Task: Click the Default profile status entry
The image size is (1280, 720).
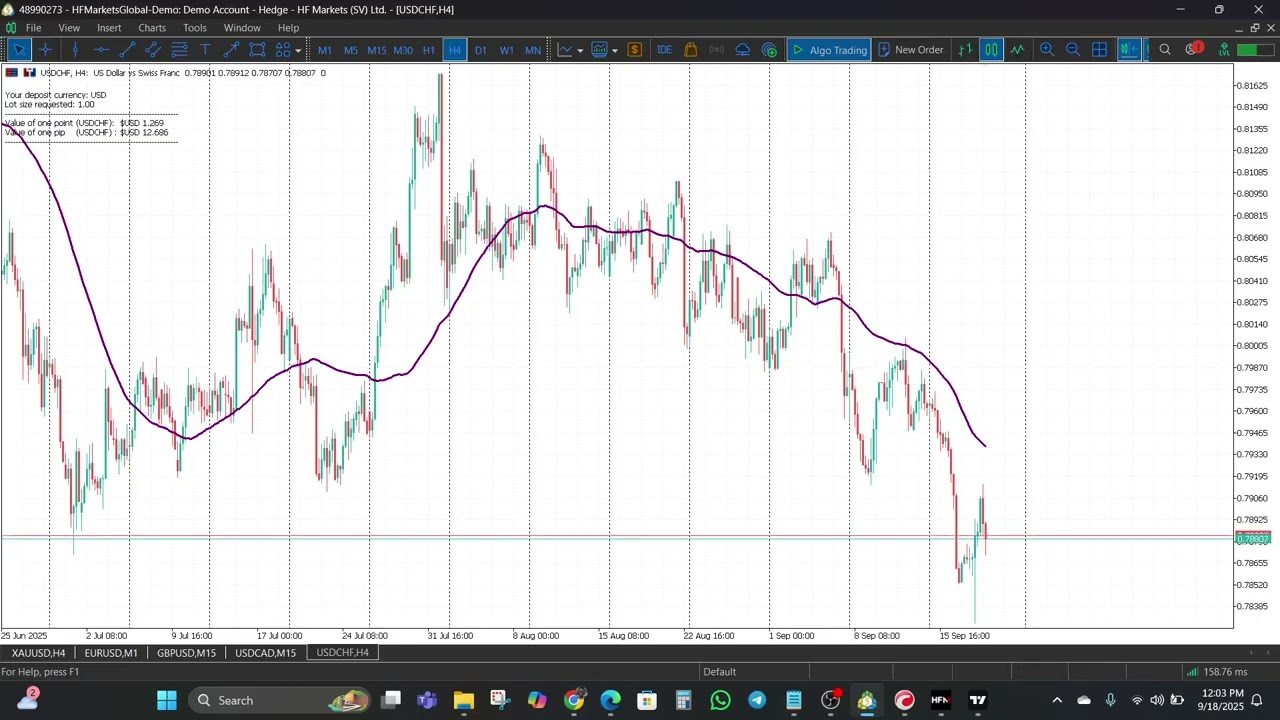Action: [719, 672]
